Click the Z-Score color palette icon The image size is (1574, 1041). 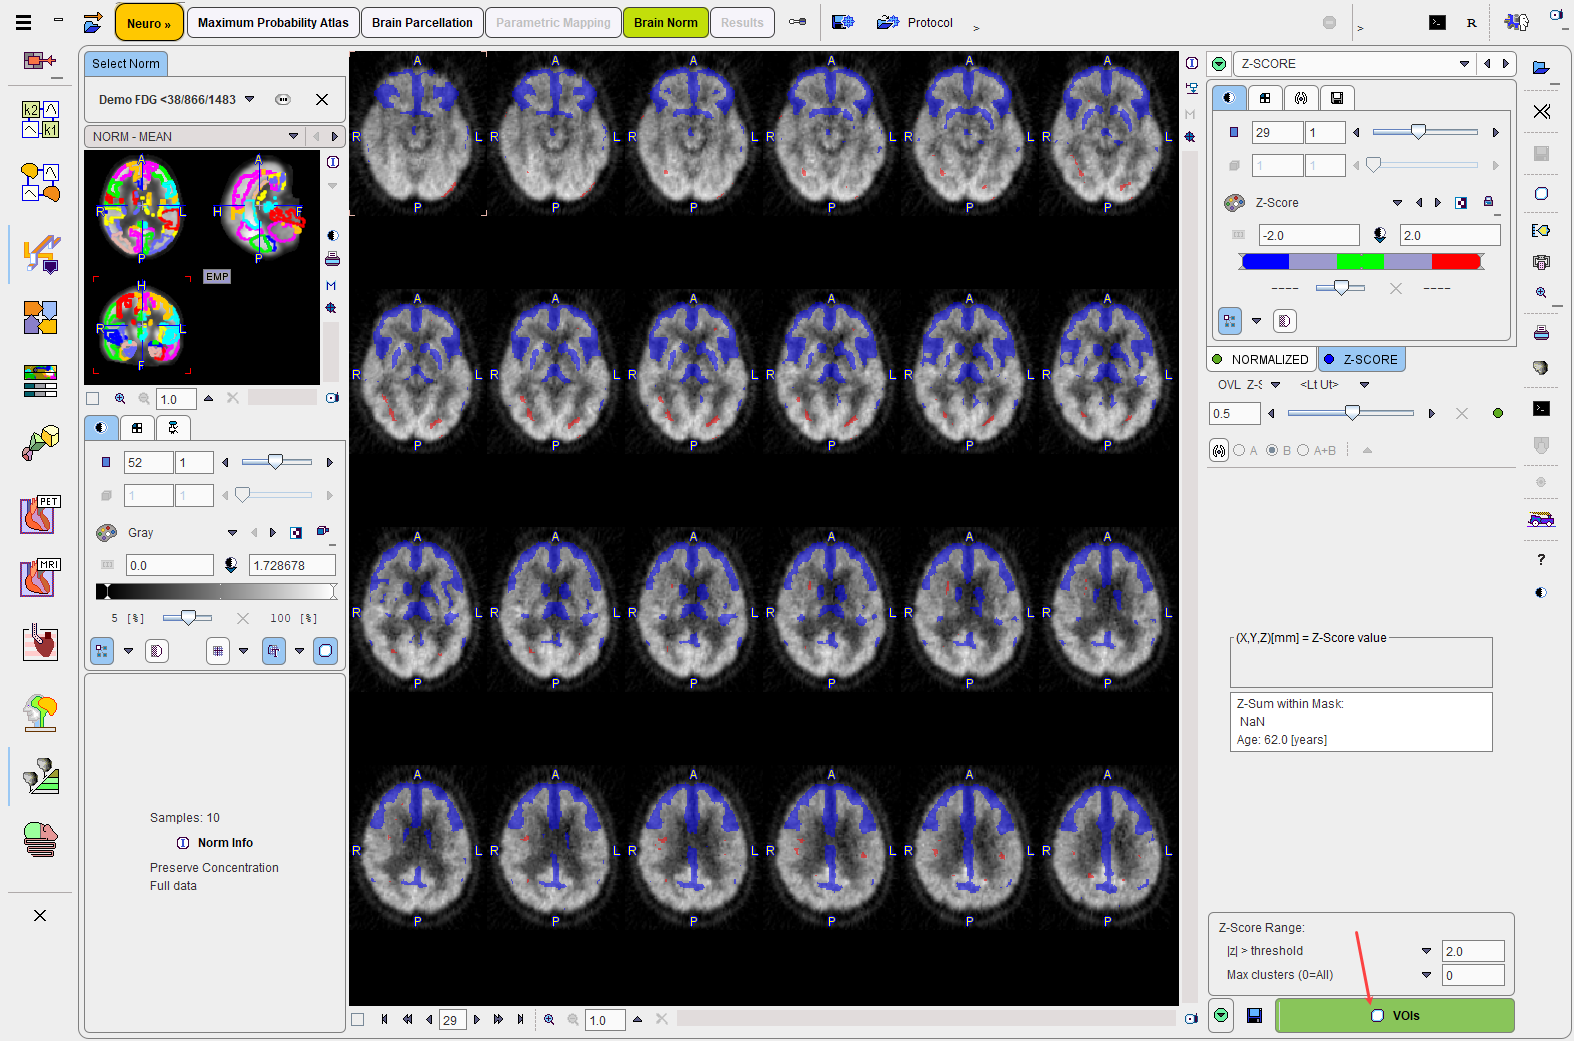[x=1234, y=202]
